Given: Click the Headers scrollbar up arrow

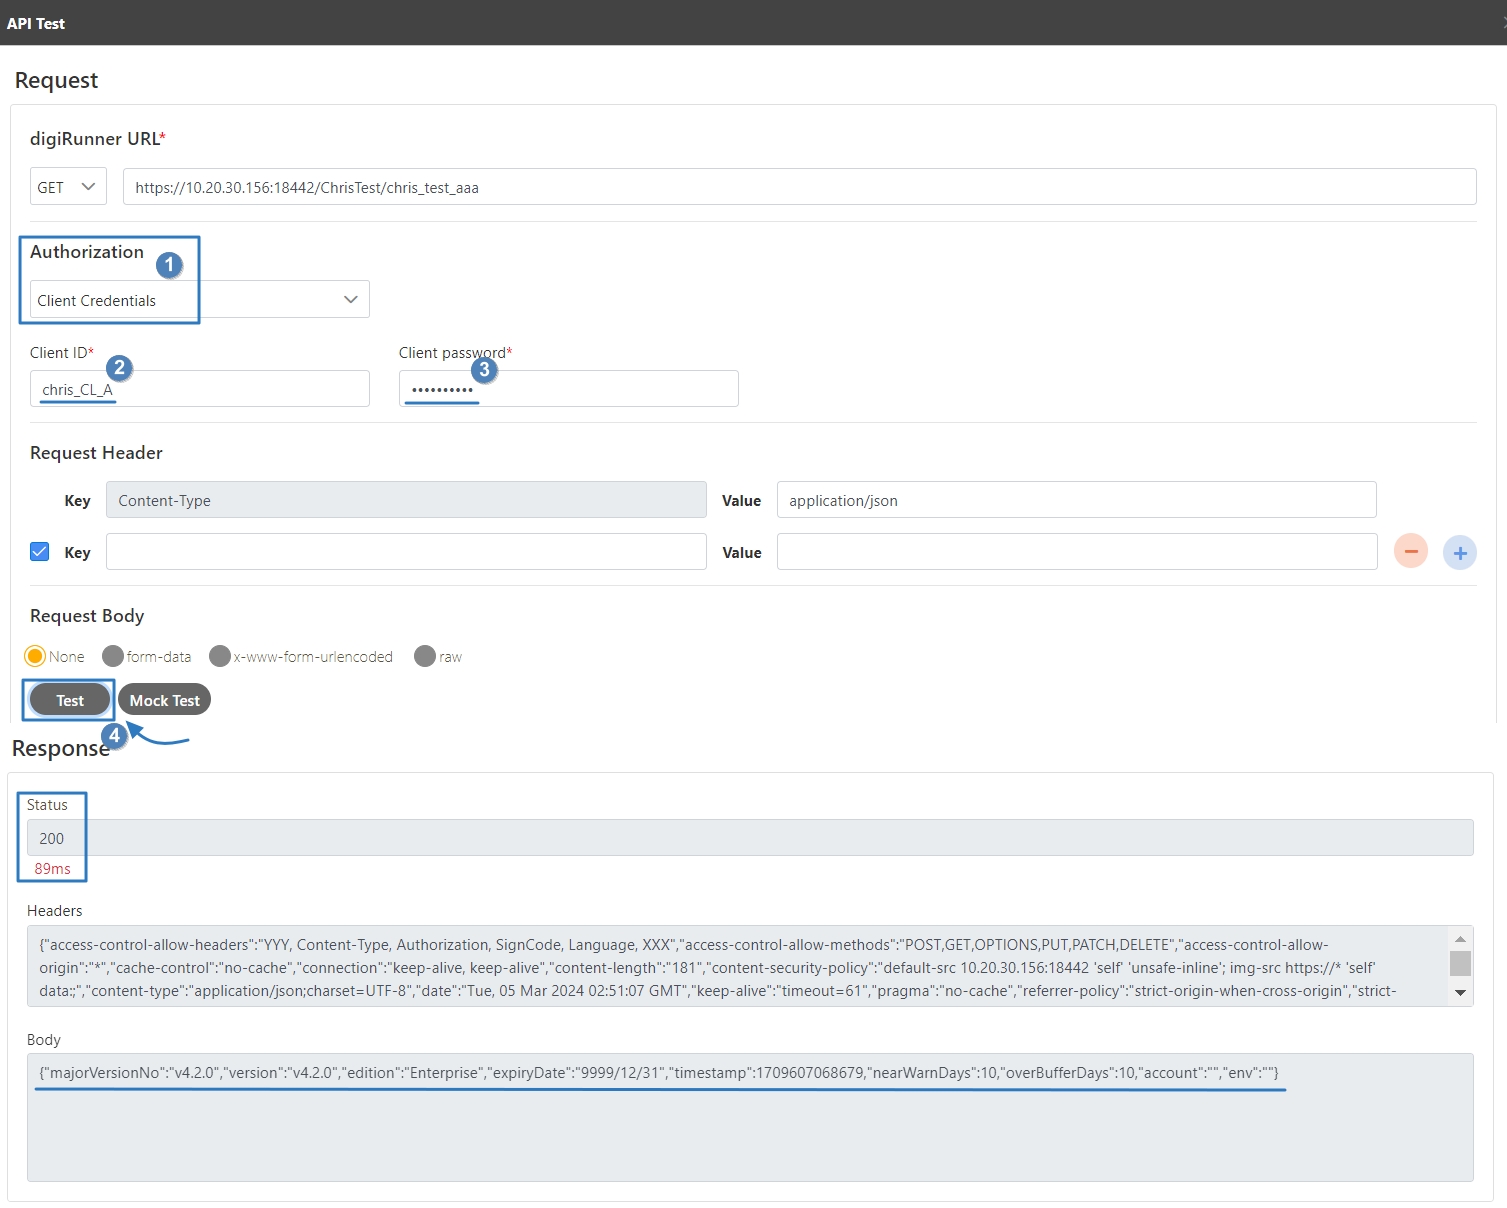Looking at the screenshot, I should pos(1460,939).
